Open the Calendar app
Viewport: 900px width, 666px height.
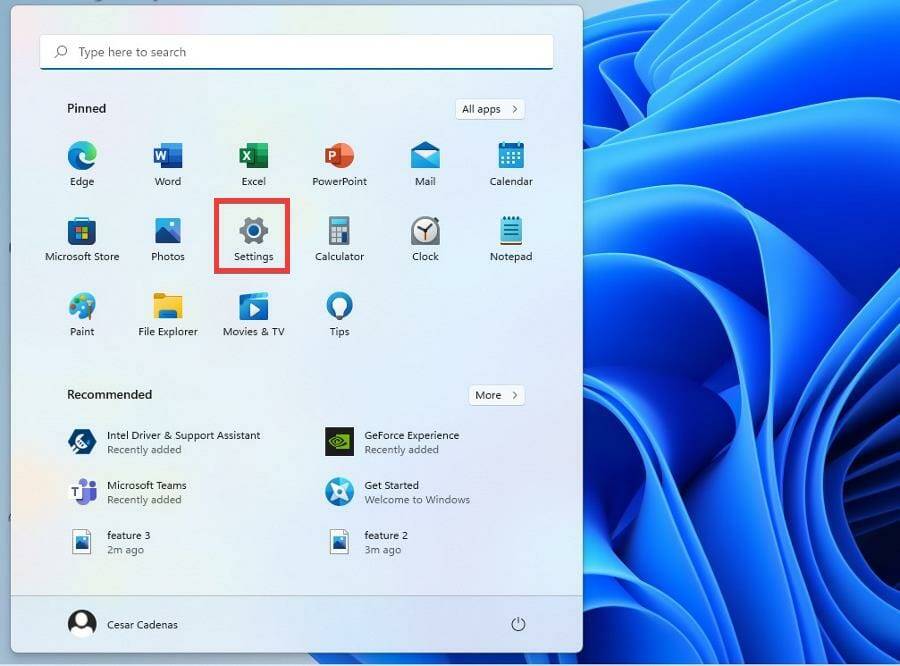510,157
